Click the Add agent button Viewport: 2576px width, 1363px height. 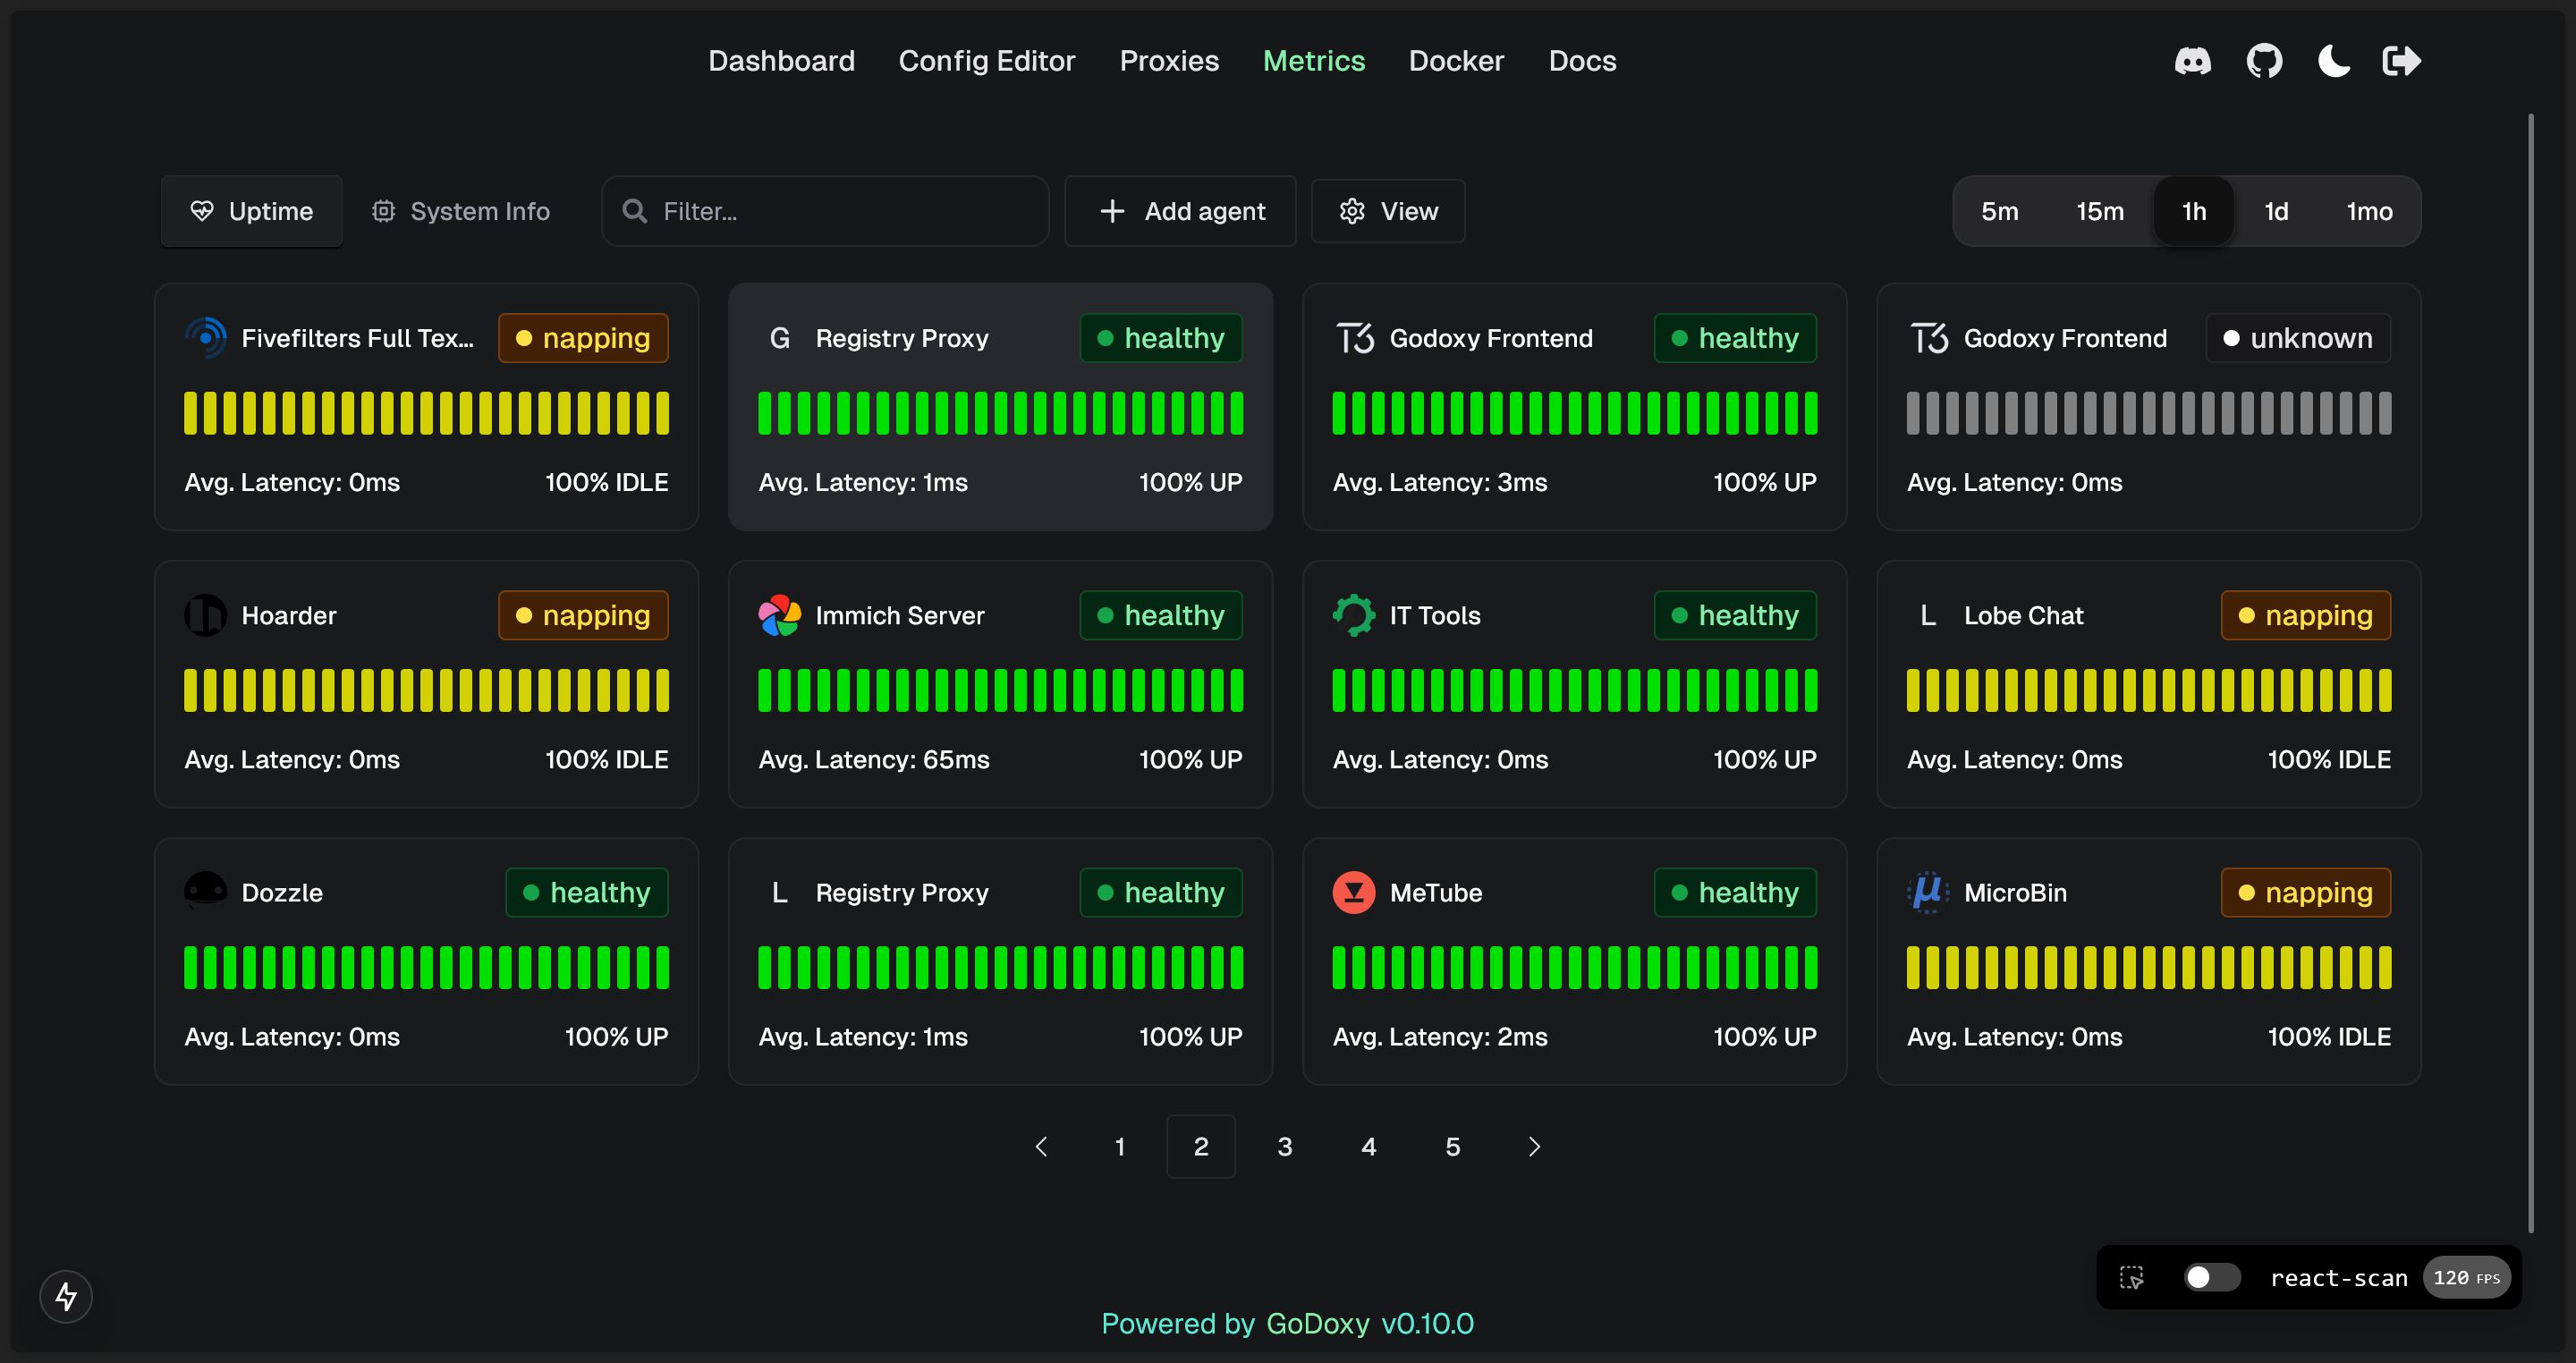1180,211
